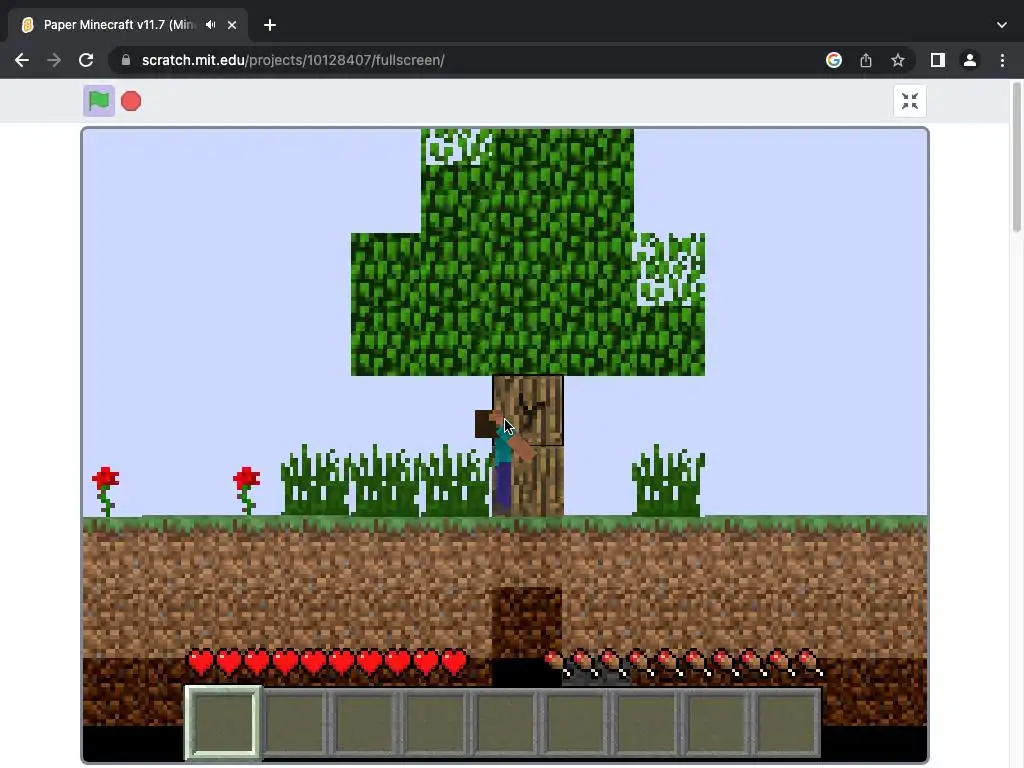Open a new browser tab
Viewport: 1024px width, 768px height.
(270, 25)
